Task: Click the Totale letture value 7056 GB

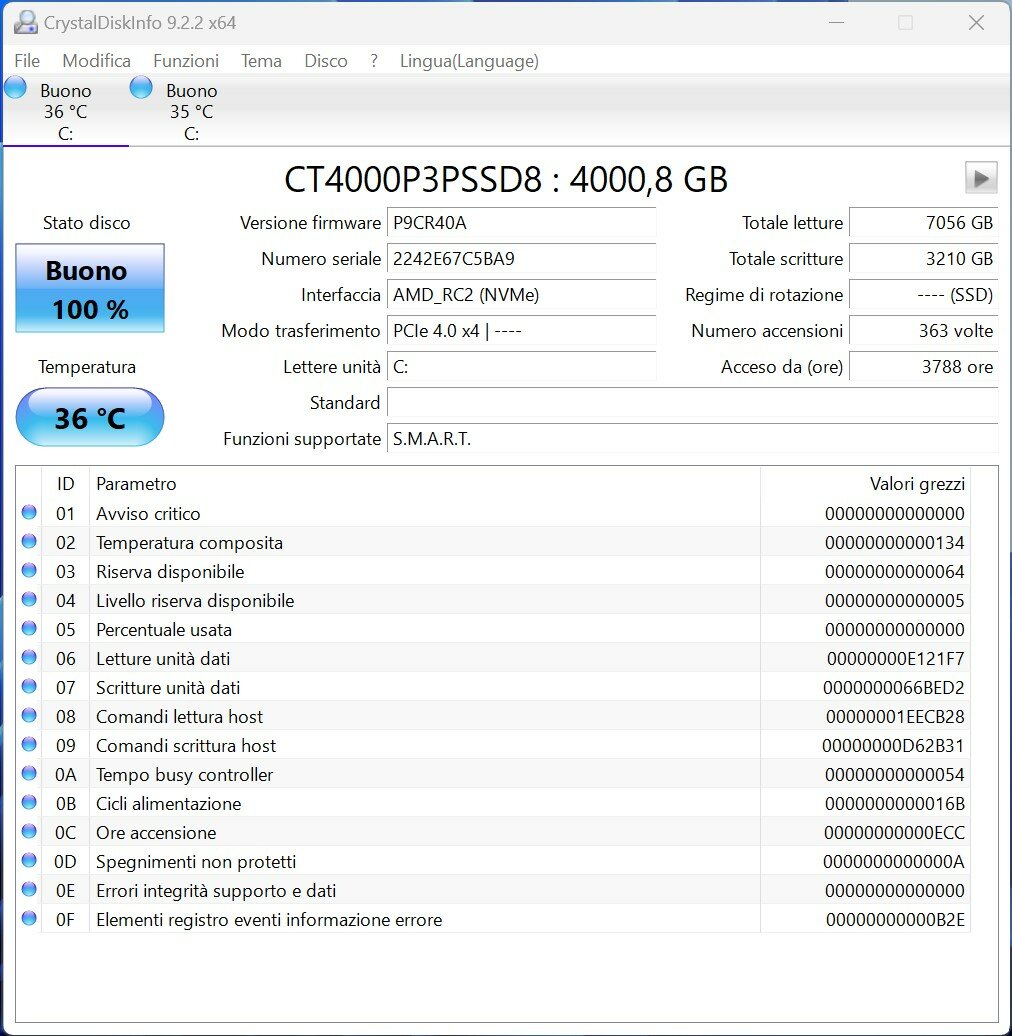Action: [923, 223]
